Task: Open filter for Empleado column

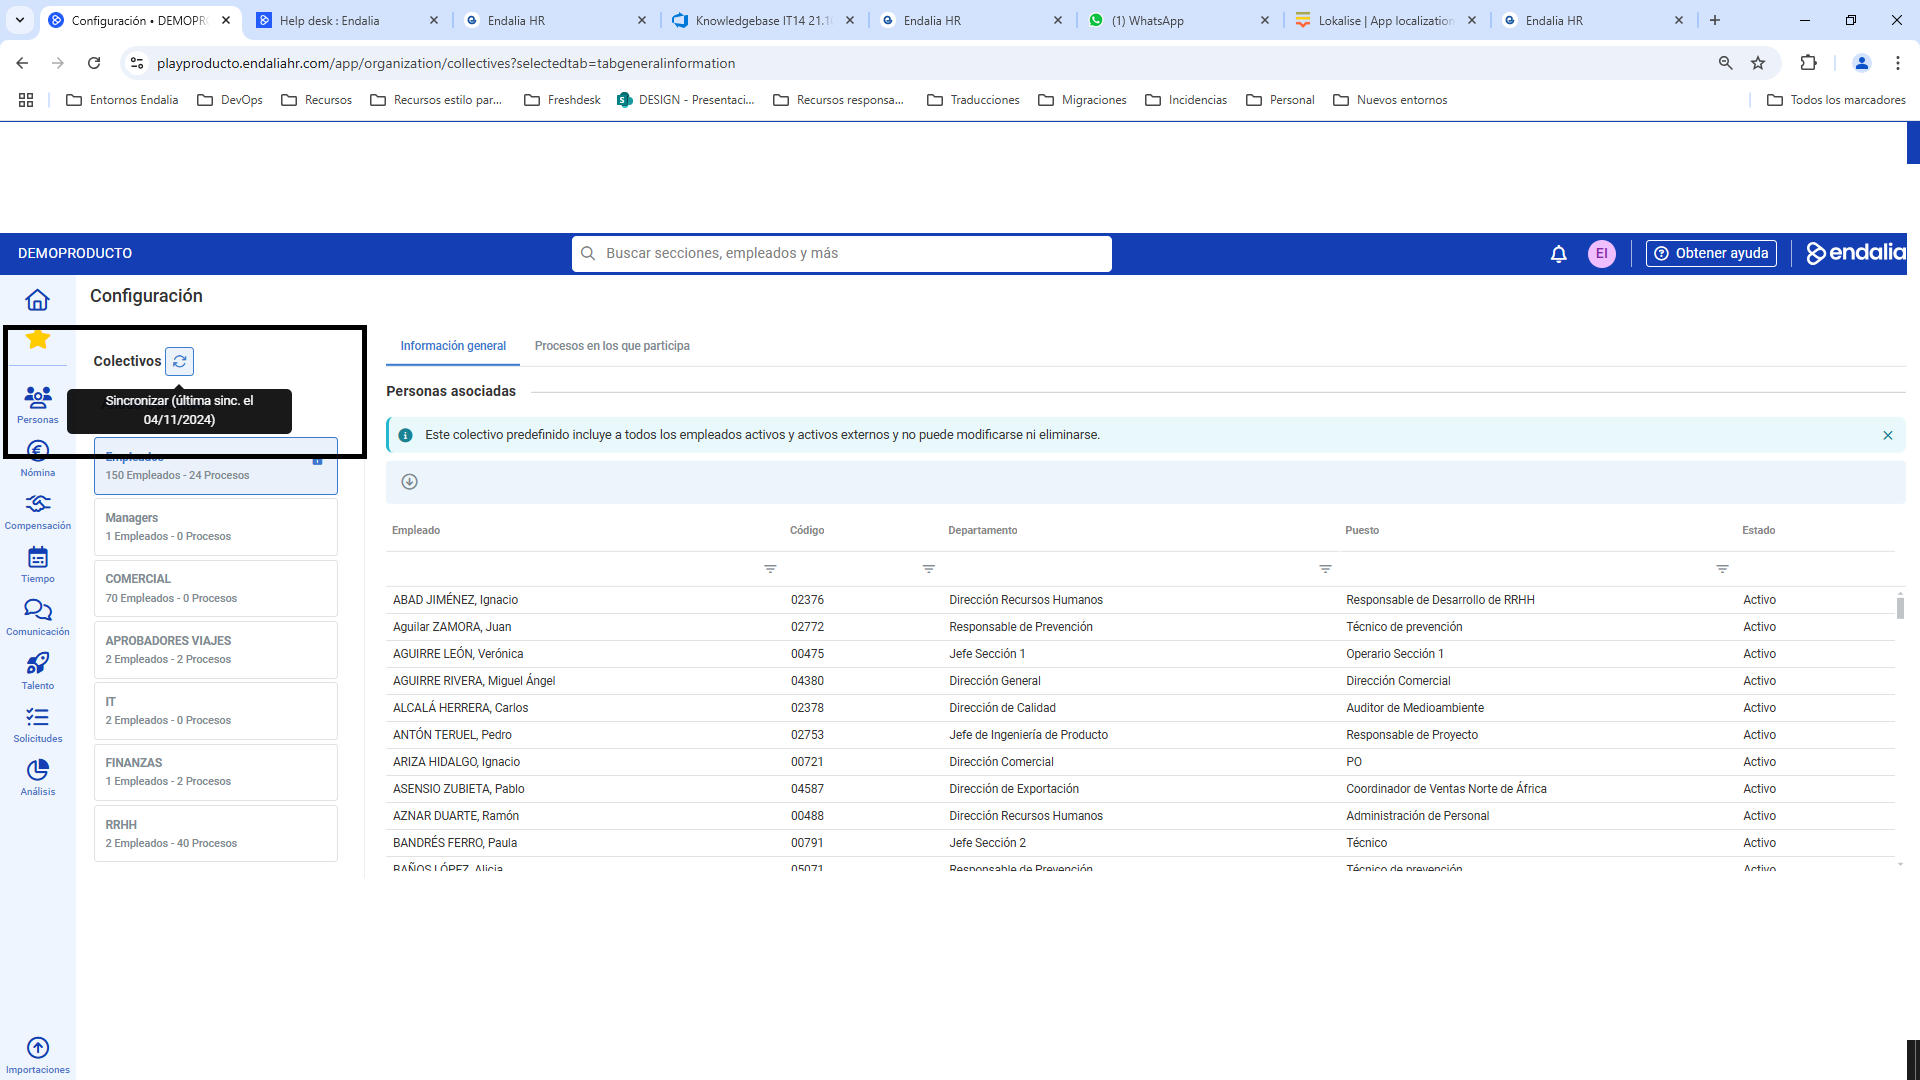Action: point(770,569)
